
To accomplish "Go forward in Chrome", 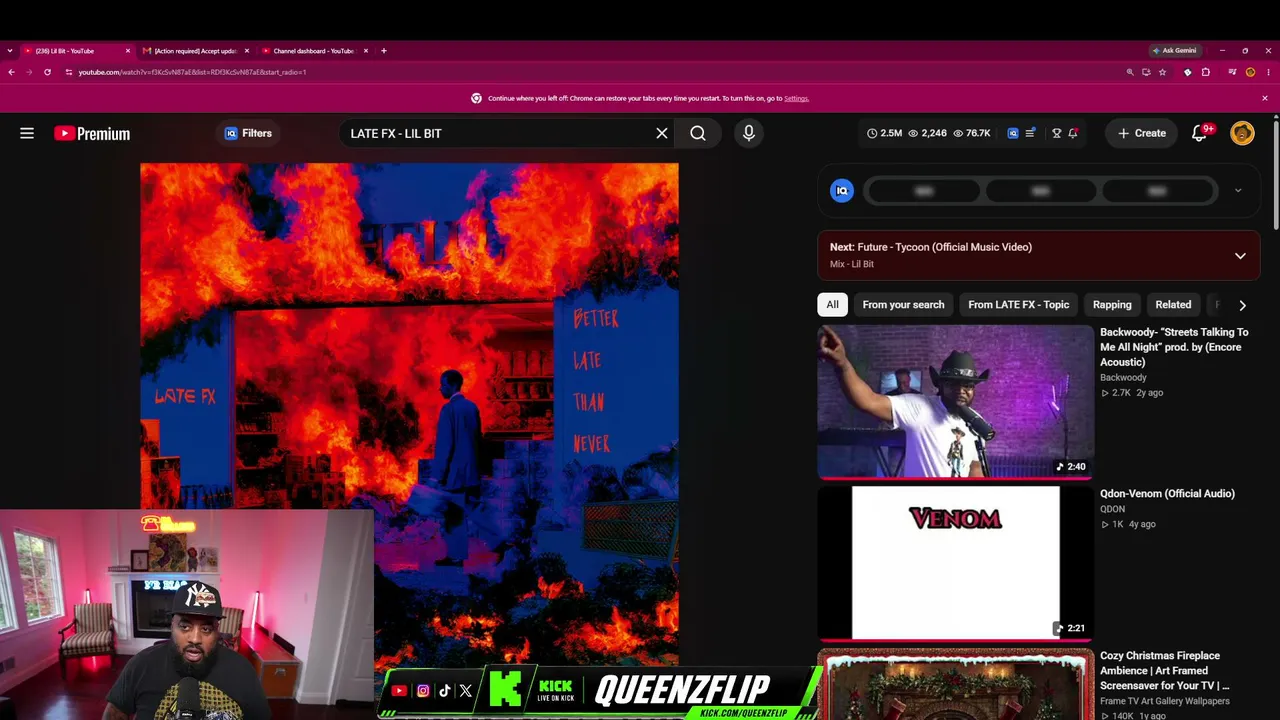I will tap(29, 72).
